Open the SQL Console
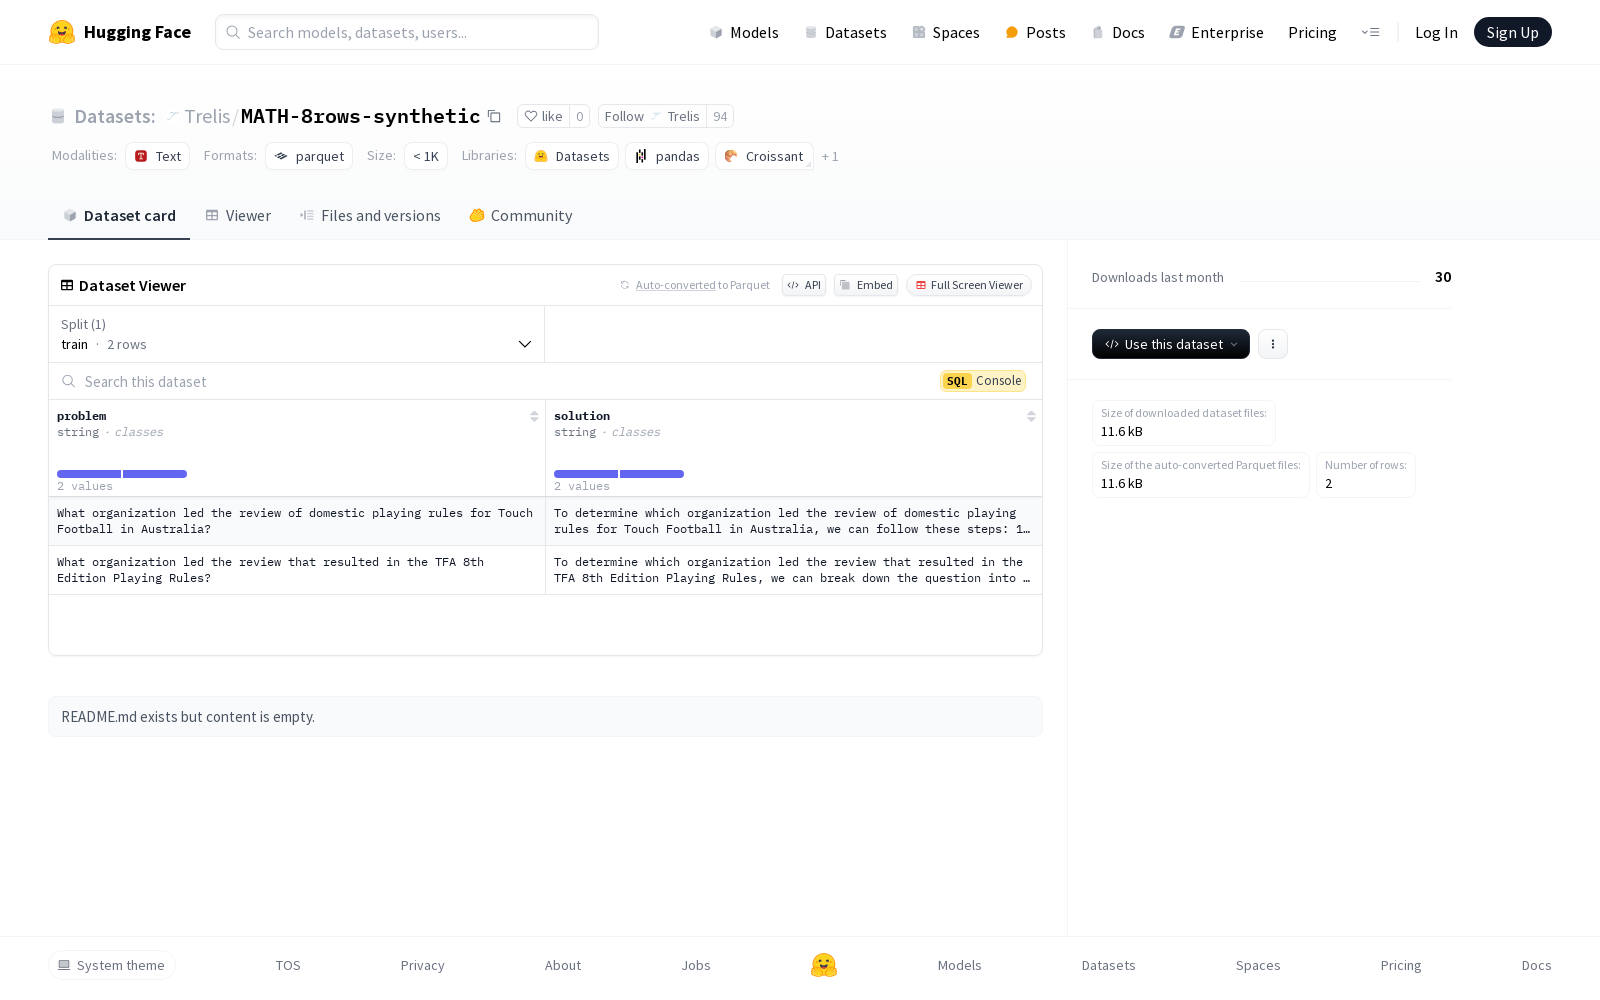The image size is (1600, 1000). tap(983, 381)
